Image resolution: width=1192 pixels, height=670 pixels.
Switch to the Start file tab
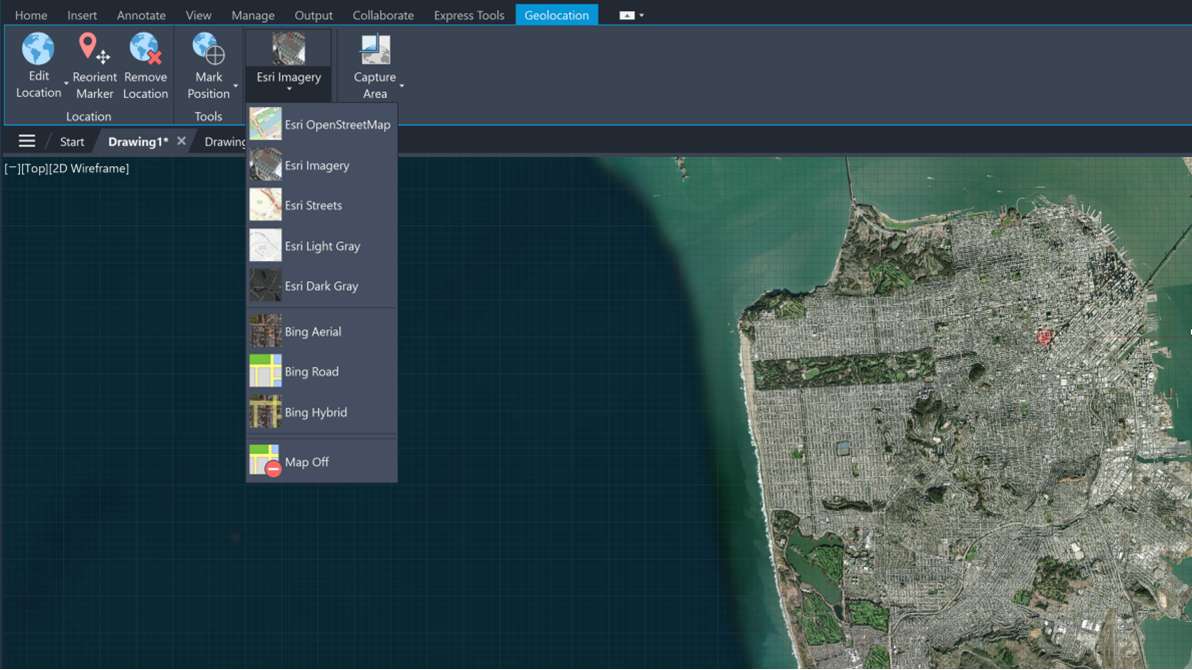[x=72, y=141]
